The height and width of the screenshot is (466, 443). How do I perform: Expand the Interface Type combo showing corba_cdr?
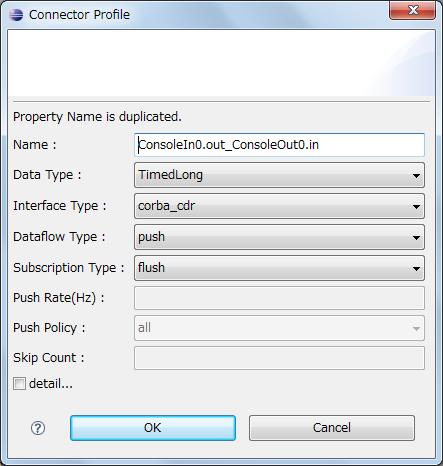279,206
